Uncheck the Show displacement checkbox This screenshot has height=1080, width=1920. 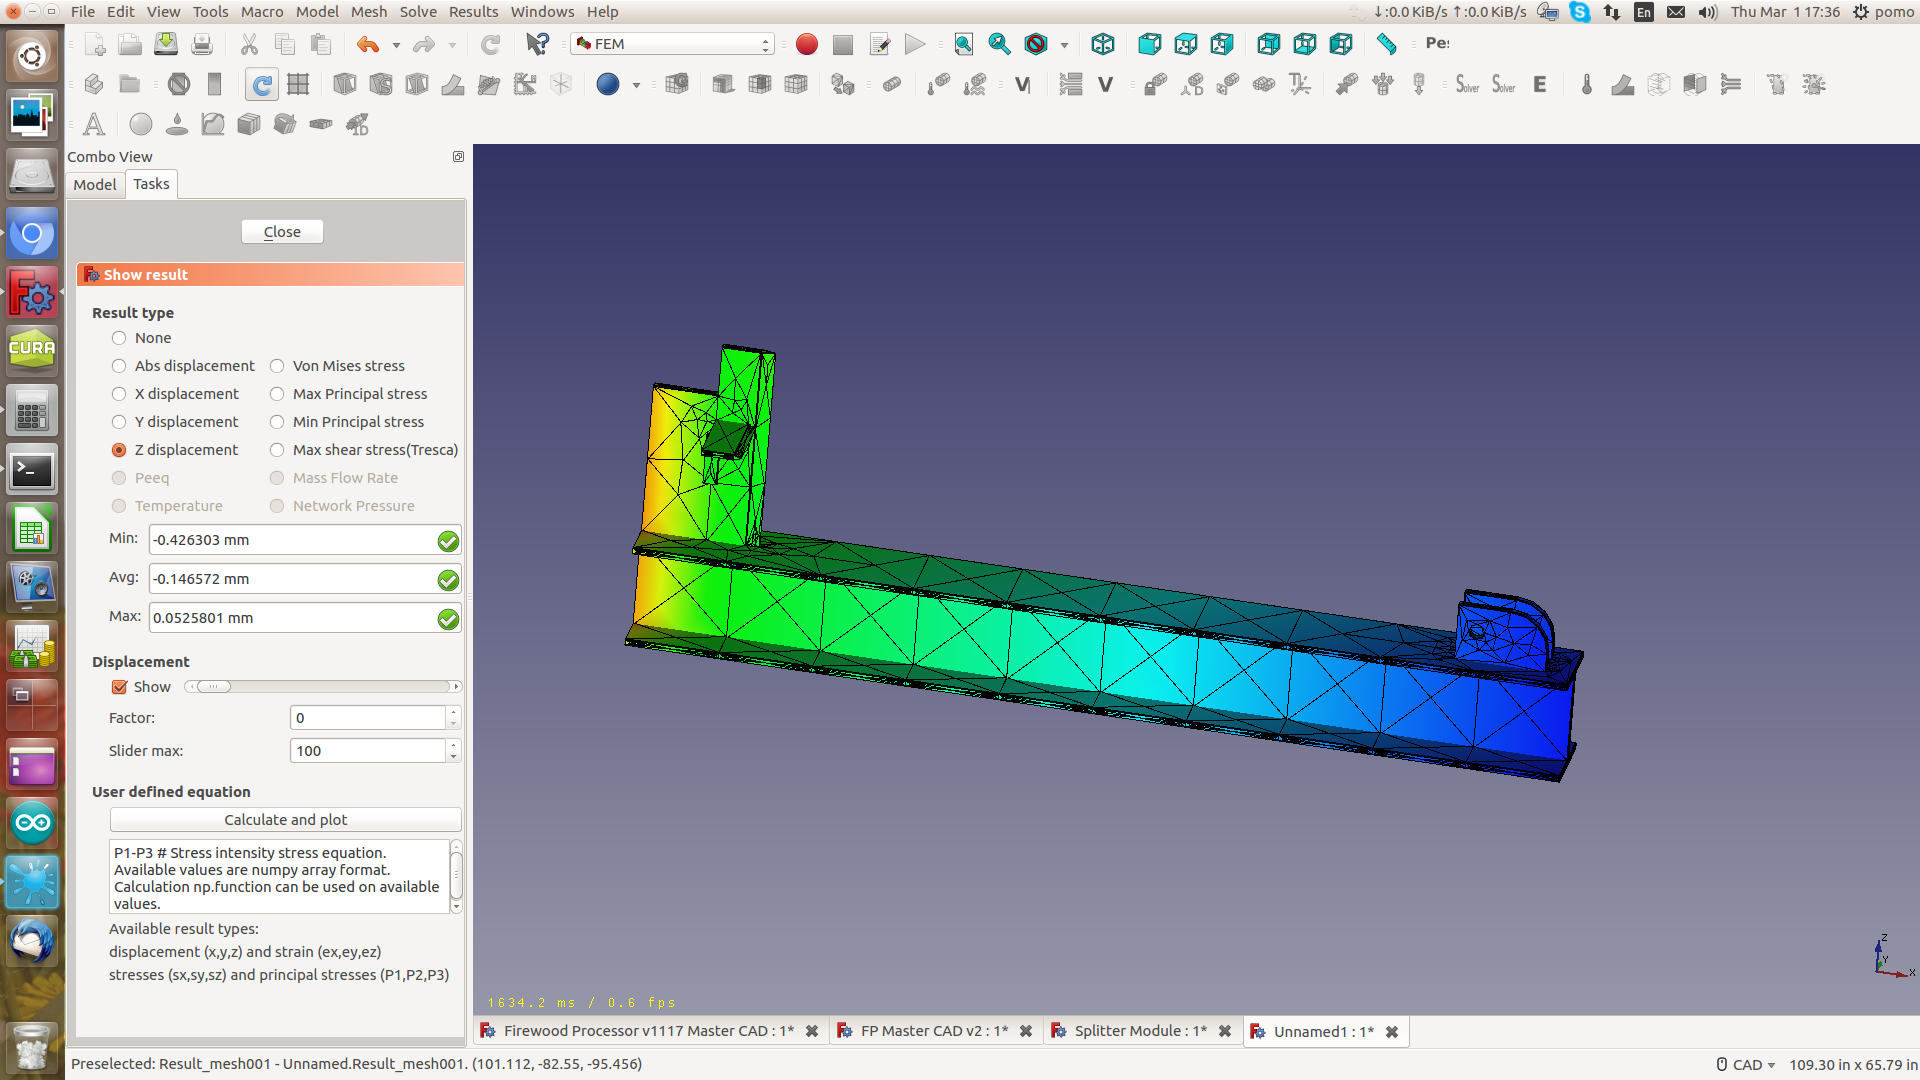coord(120,687)
